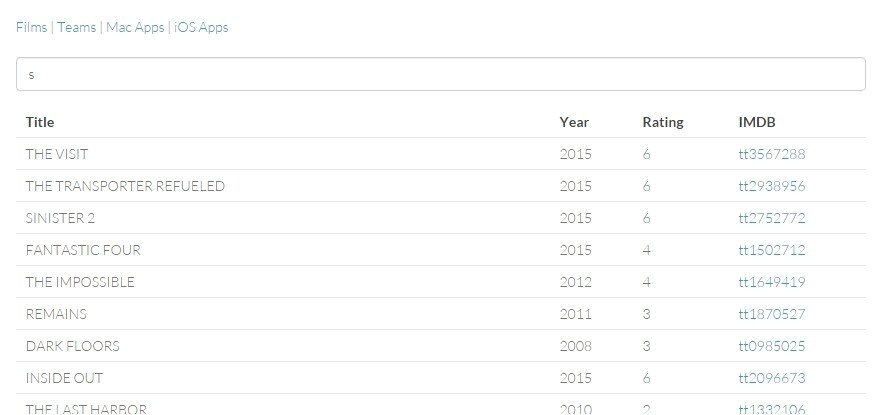Follow Inside Out's link tt2096673
Viewport: 887px width, 415px height.
[771, 378]
